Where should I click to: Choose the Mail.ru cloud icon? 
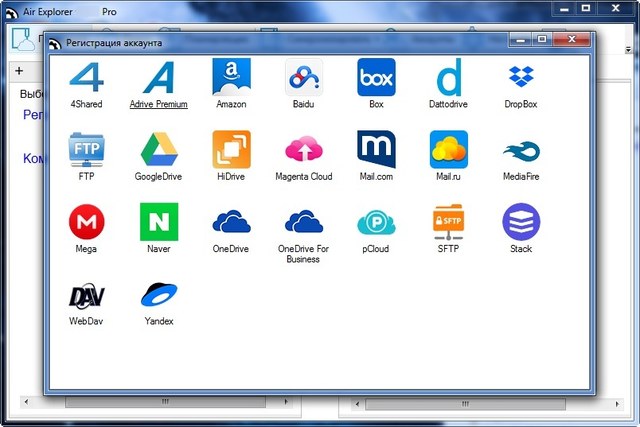449,149
